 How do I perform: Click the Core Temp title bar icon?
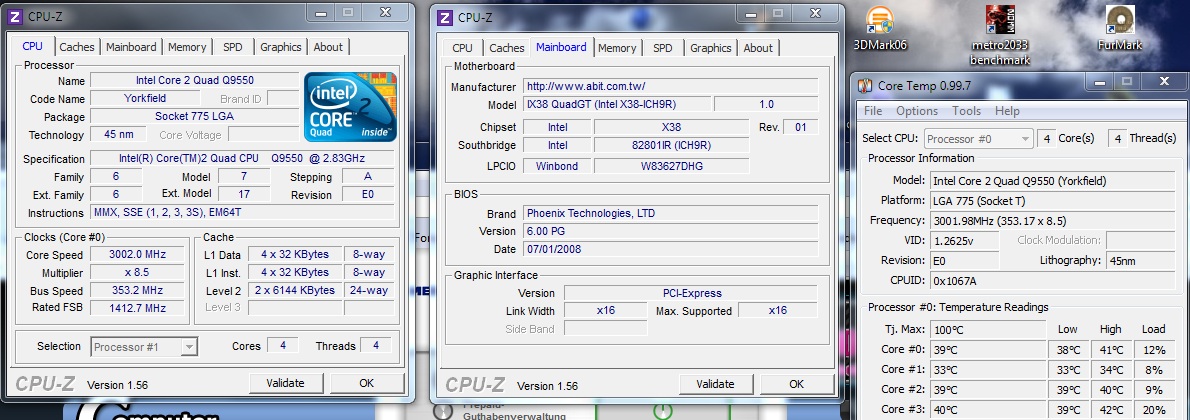click(865, 85)
